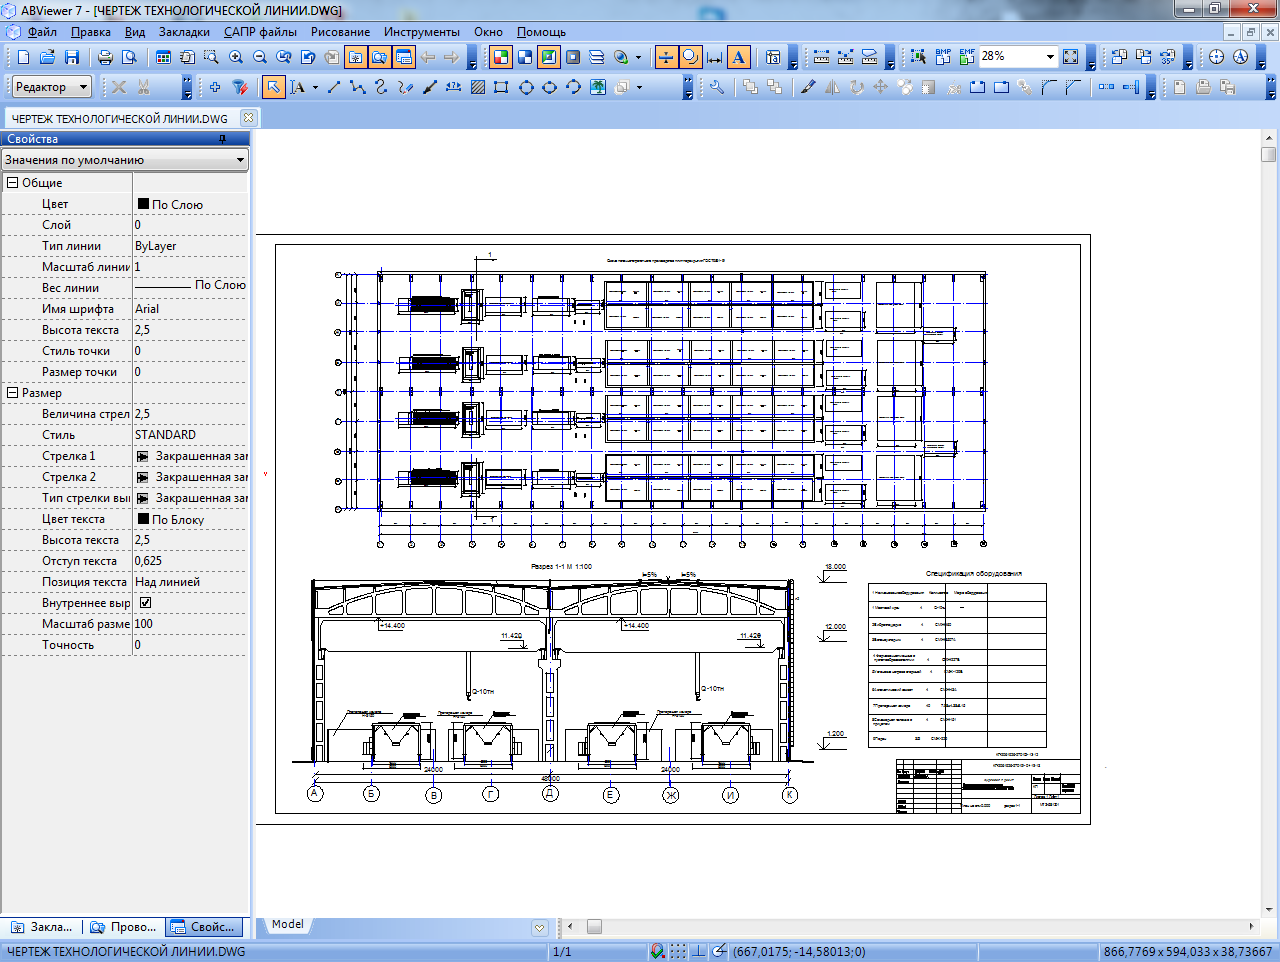This screenshot has width=1280, height=962.
Task: Select the Стрелка 2 value field
Action: [190, 477]
